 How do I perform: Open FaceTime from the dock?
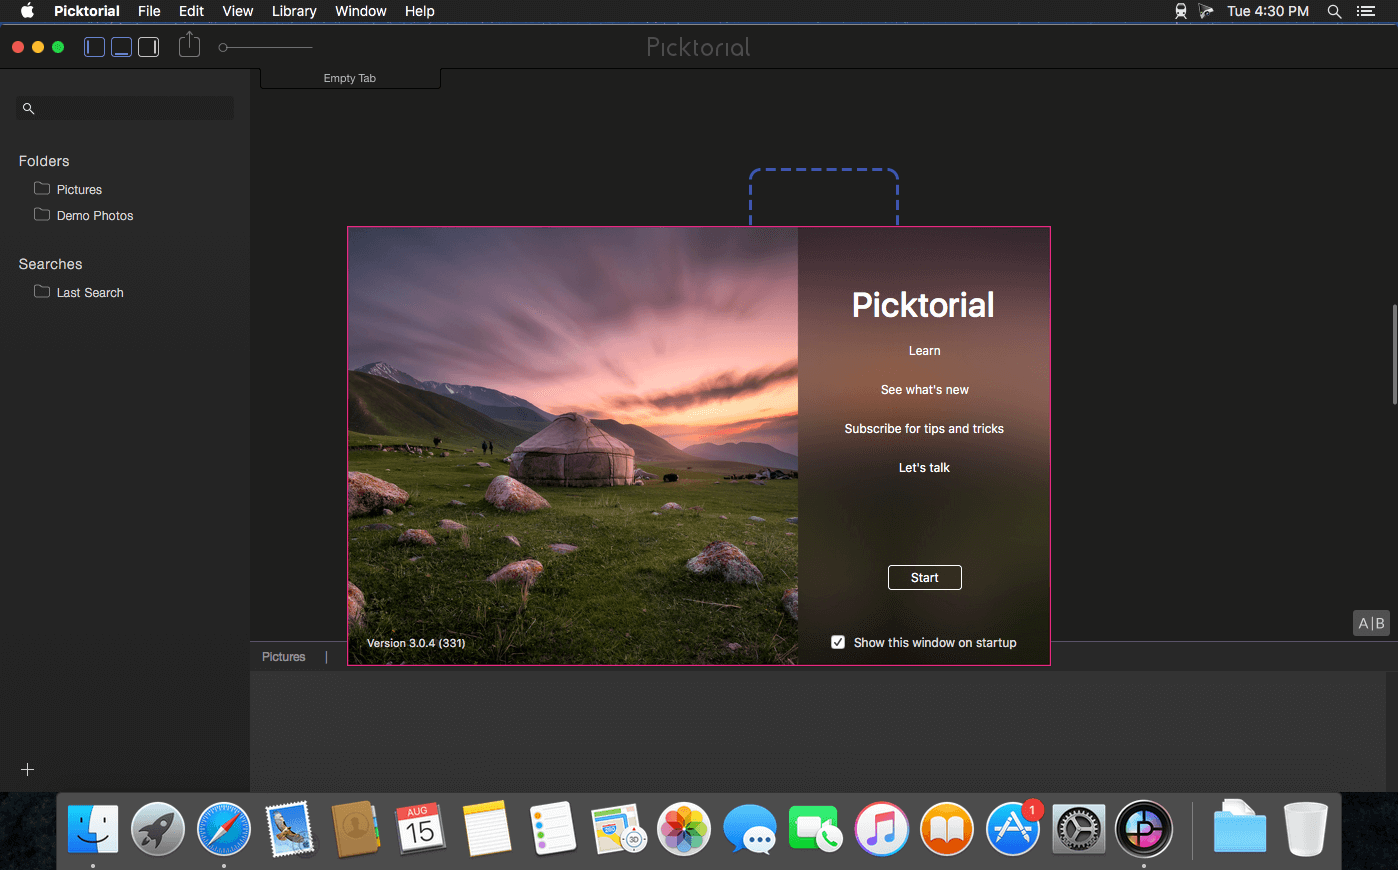click(815, 830)
